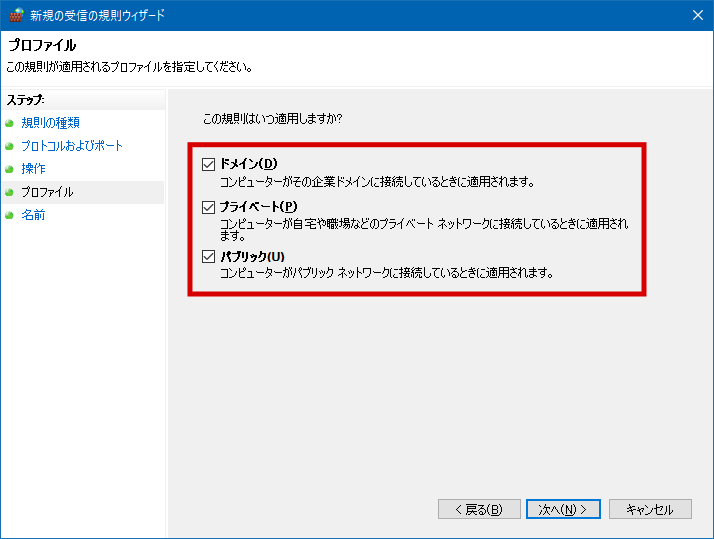
Task: Click the green bullet next to 名前
Action: (10, 215)
